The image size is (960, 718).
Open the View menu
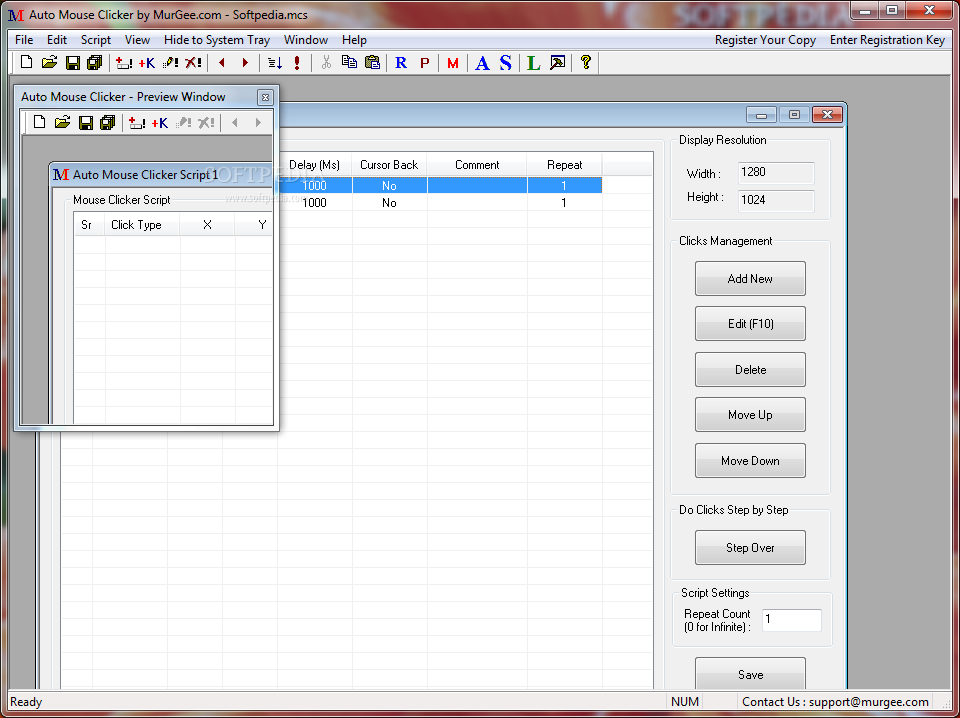[x=137, y=40]
